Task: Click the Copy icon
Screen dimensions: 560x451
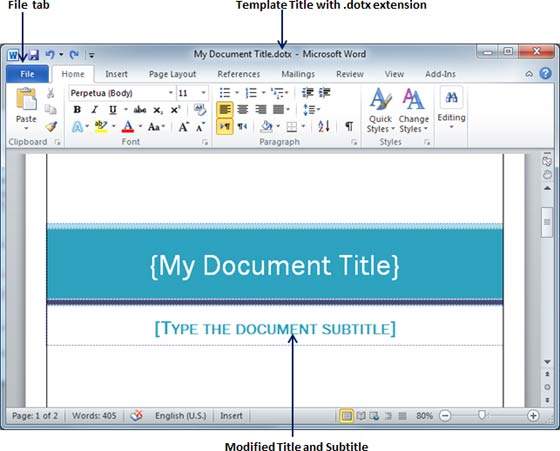Action: coord(51,109)
